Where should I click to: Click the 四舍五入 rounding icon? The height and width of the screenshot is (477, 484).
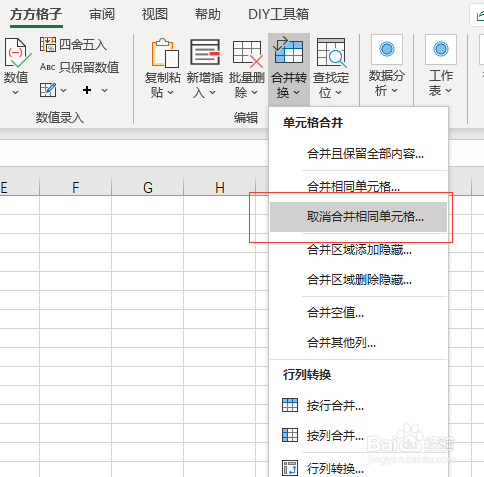tap(48, 44)
